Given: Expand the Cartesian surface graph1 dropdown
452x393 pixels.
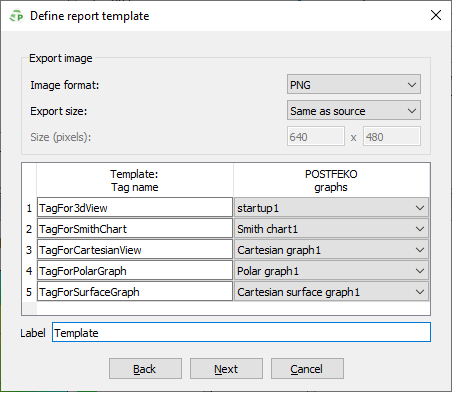Looking at the screenshot, I should tap(331, 292).
